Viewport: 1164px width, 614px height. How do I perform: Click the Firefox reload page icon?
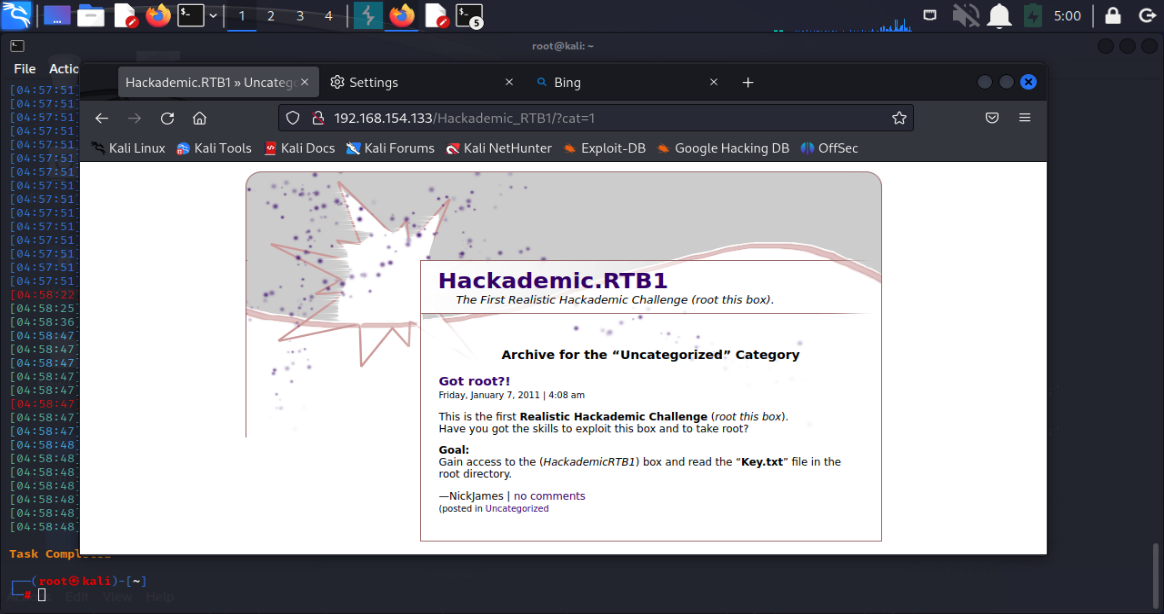(167, 118)
